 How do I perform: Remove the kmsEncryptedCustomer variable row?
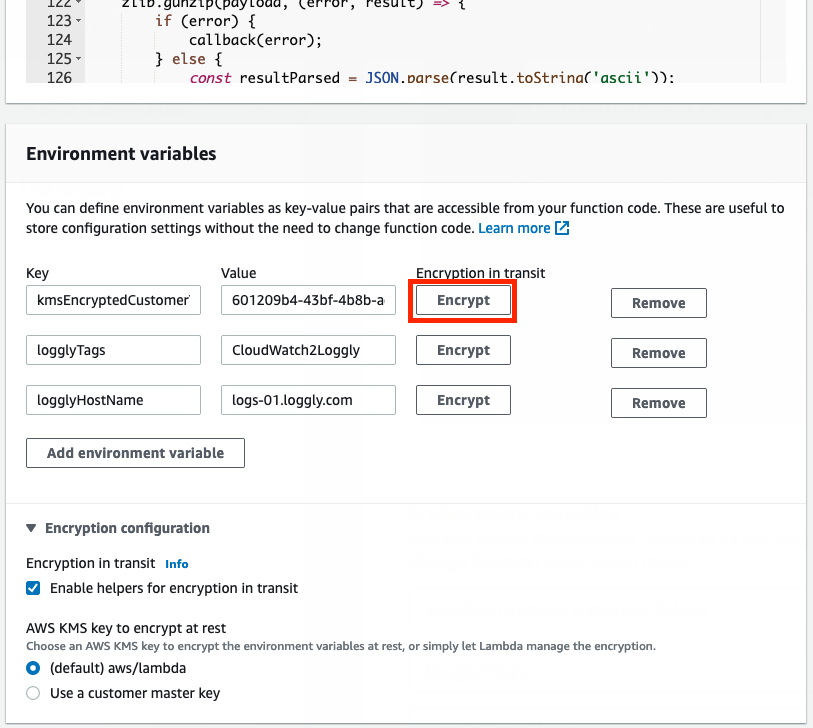coord(658,303)
